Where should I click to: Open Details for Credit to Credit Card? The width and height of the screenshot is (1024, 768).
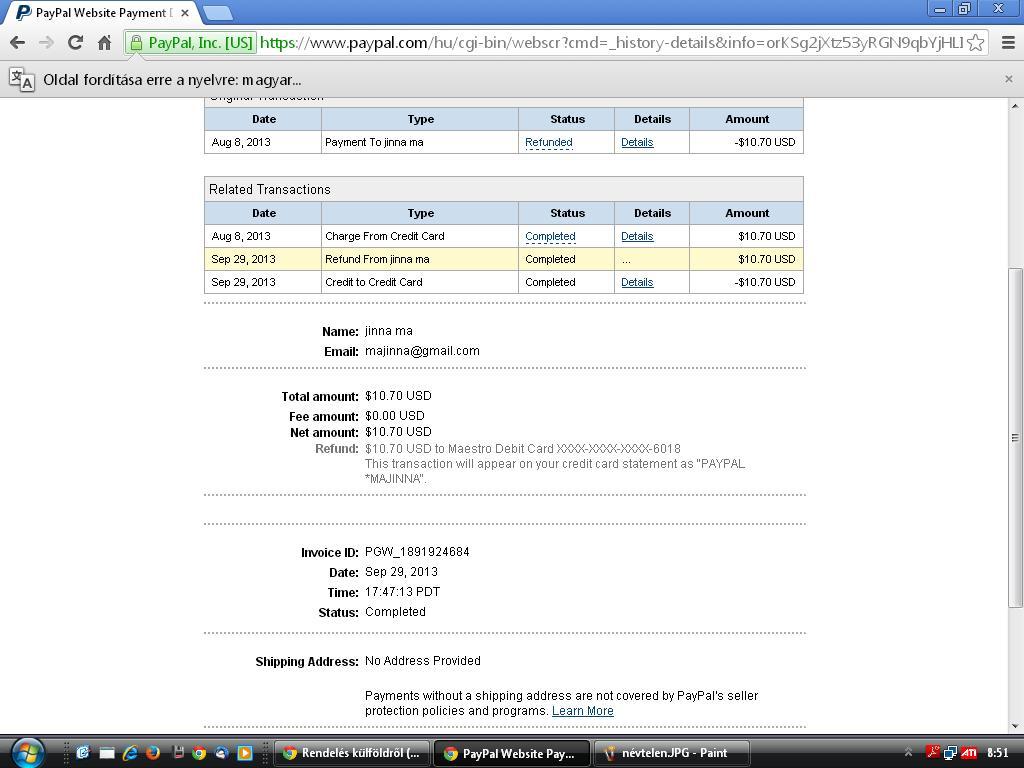(637, 282)
